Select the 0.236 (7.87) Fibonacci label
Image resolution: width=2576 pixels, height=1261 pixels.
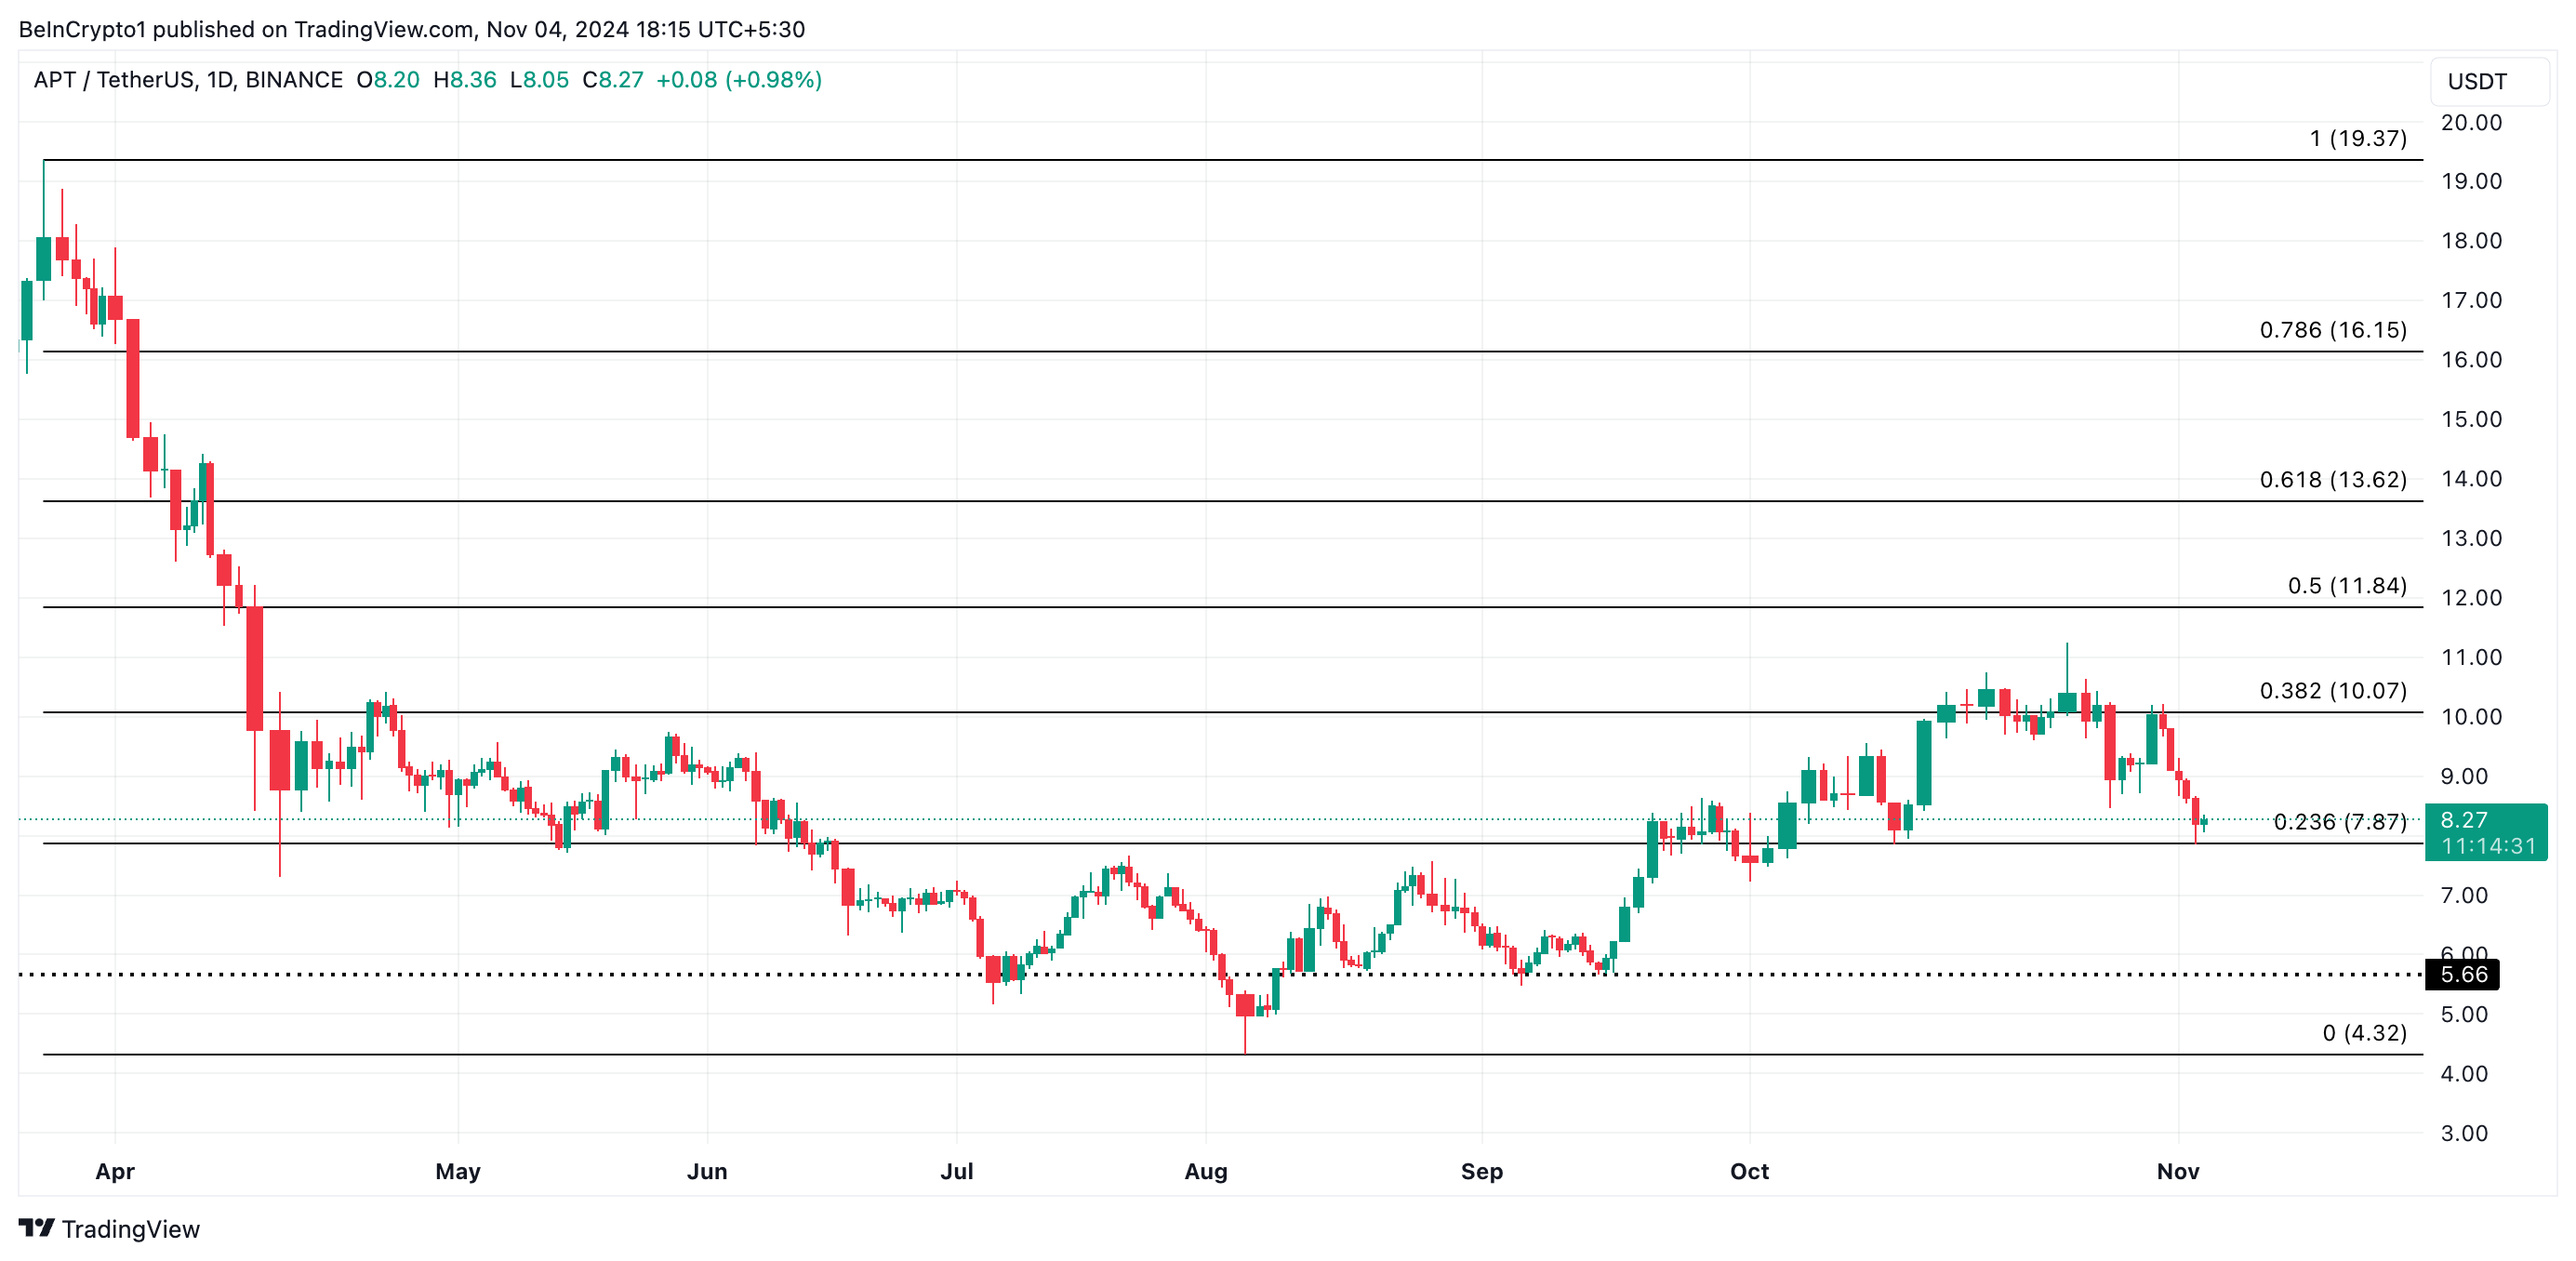click(2339, 822)
